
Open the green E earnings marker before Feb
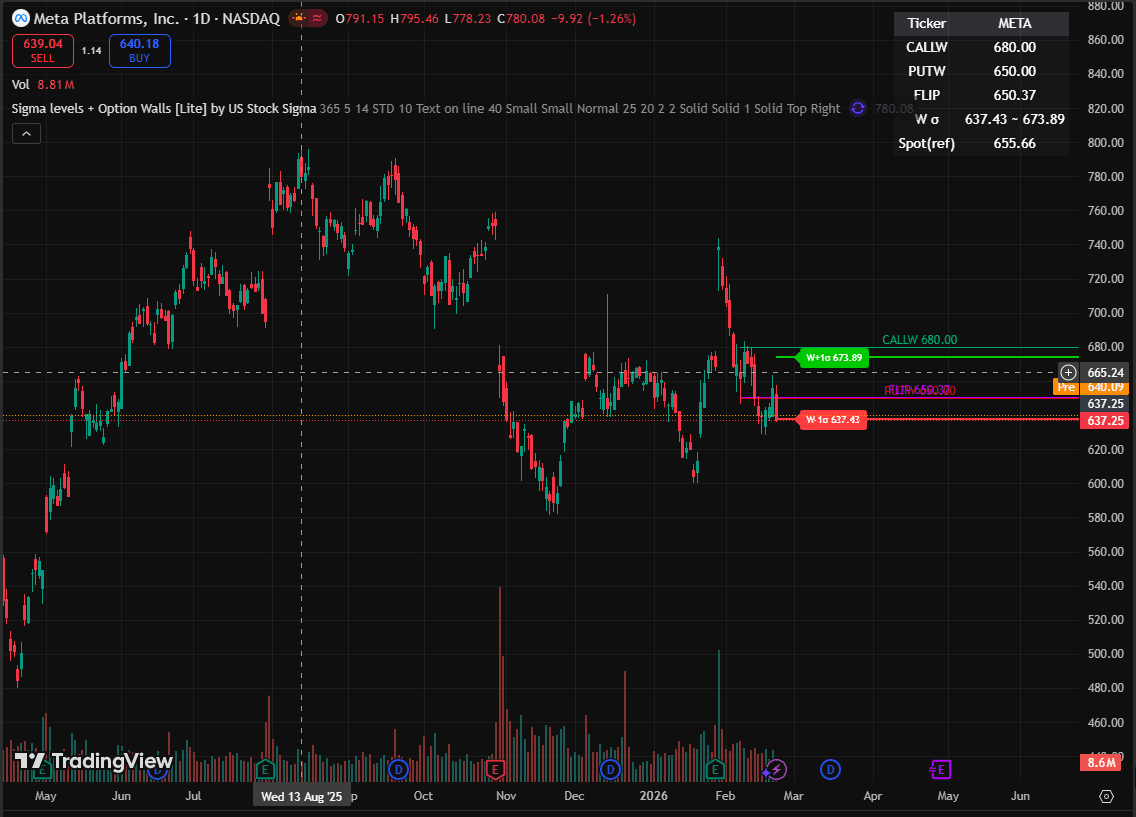(x=715, y=769)
